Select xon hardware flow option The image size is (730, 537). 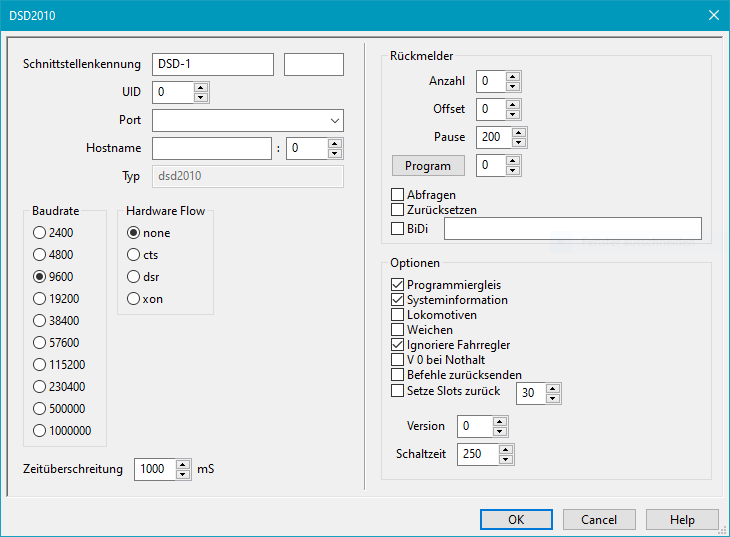[x=134, y=299]
